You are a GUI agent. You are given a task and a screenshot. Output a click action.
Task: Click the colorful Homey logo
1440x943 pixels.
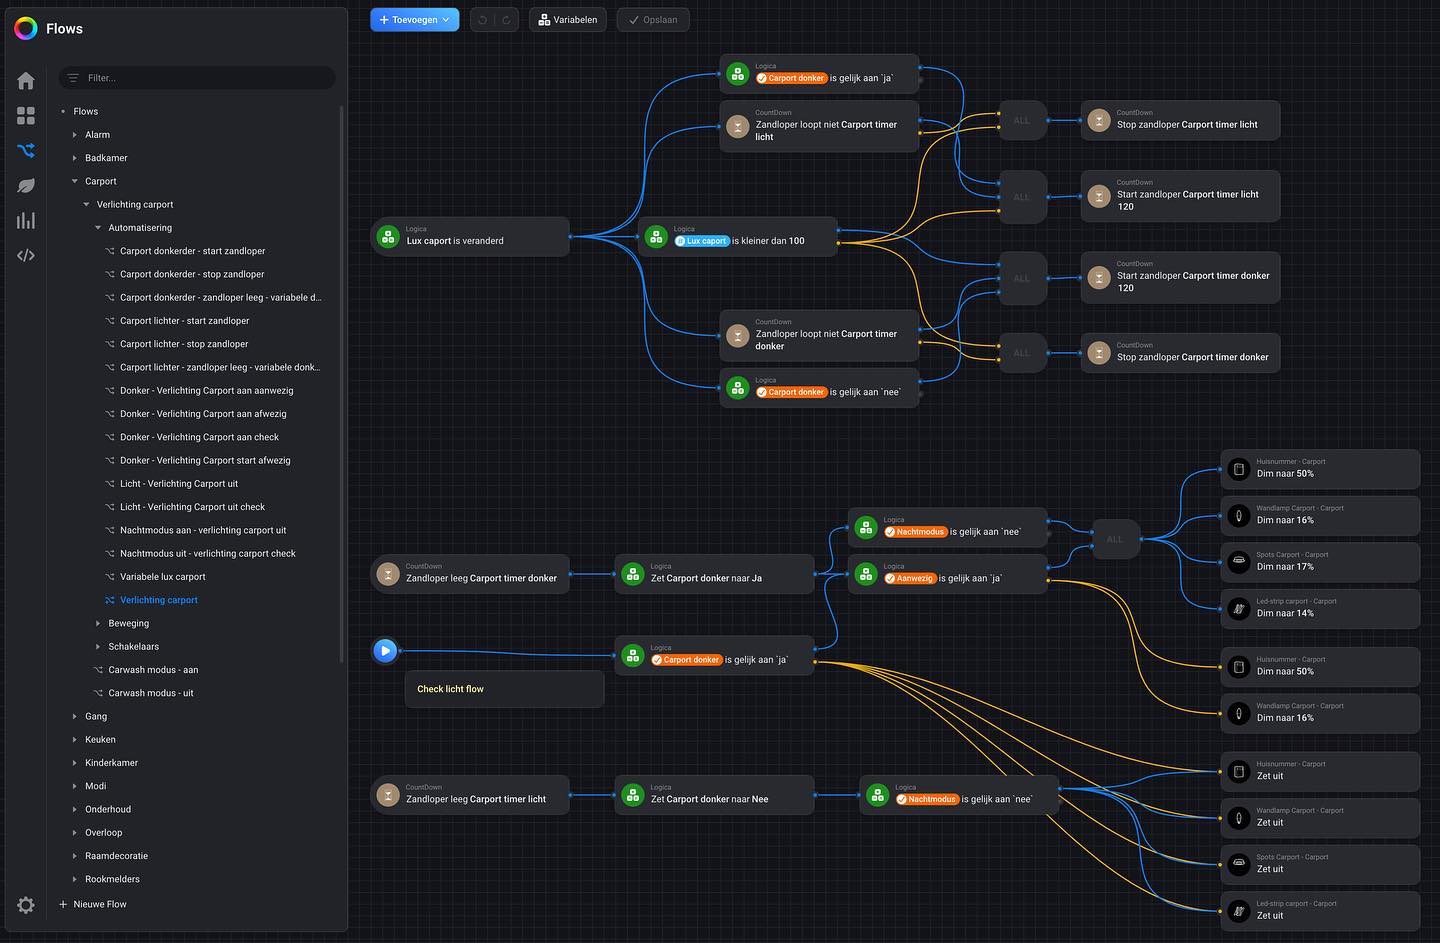(x=26, y=28)
